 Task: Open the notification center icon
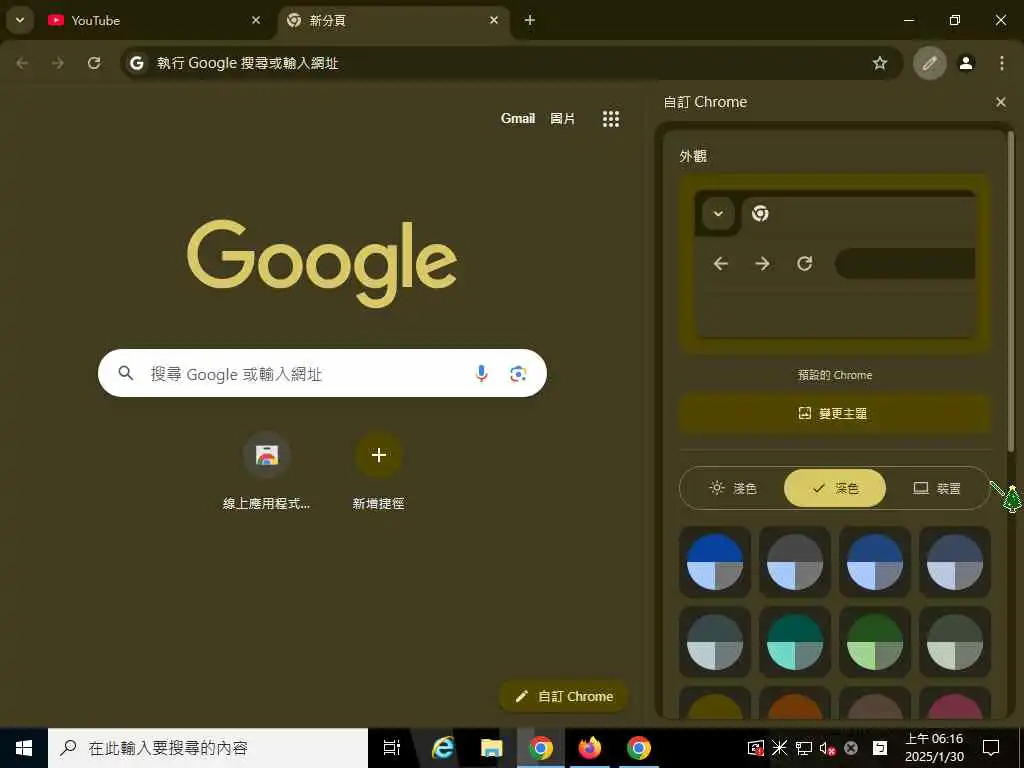(x=991, y=748)
